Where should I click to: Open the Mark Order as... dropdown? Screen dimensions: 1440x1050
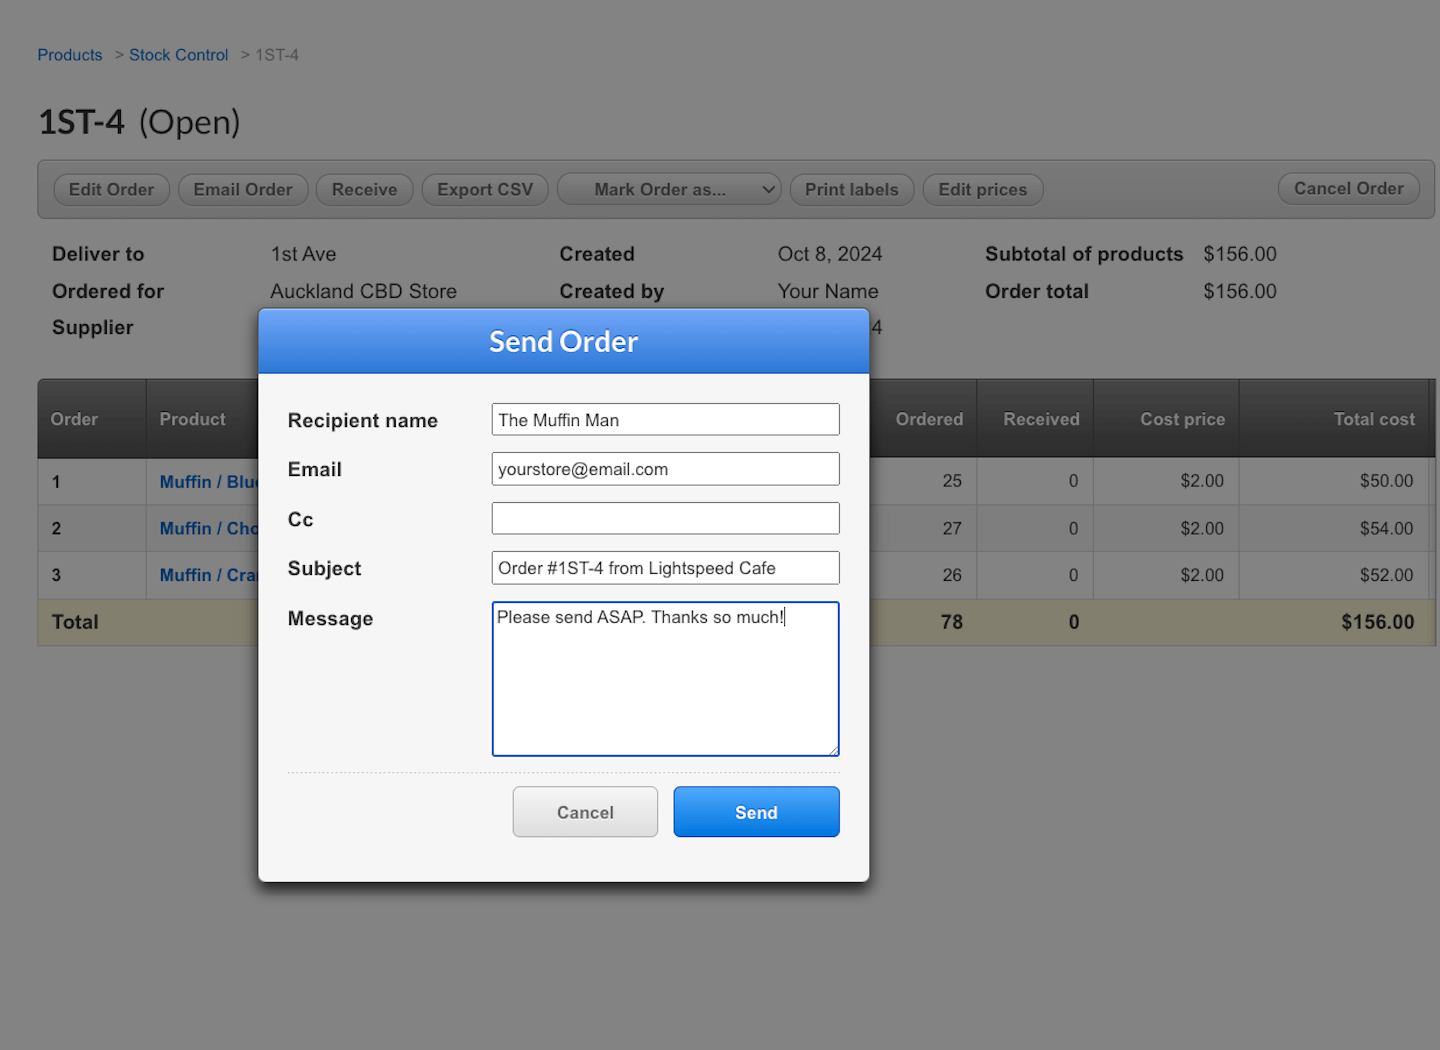pyautogui.click(x=668, y=190)
